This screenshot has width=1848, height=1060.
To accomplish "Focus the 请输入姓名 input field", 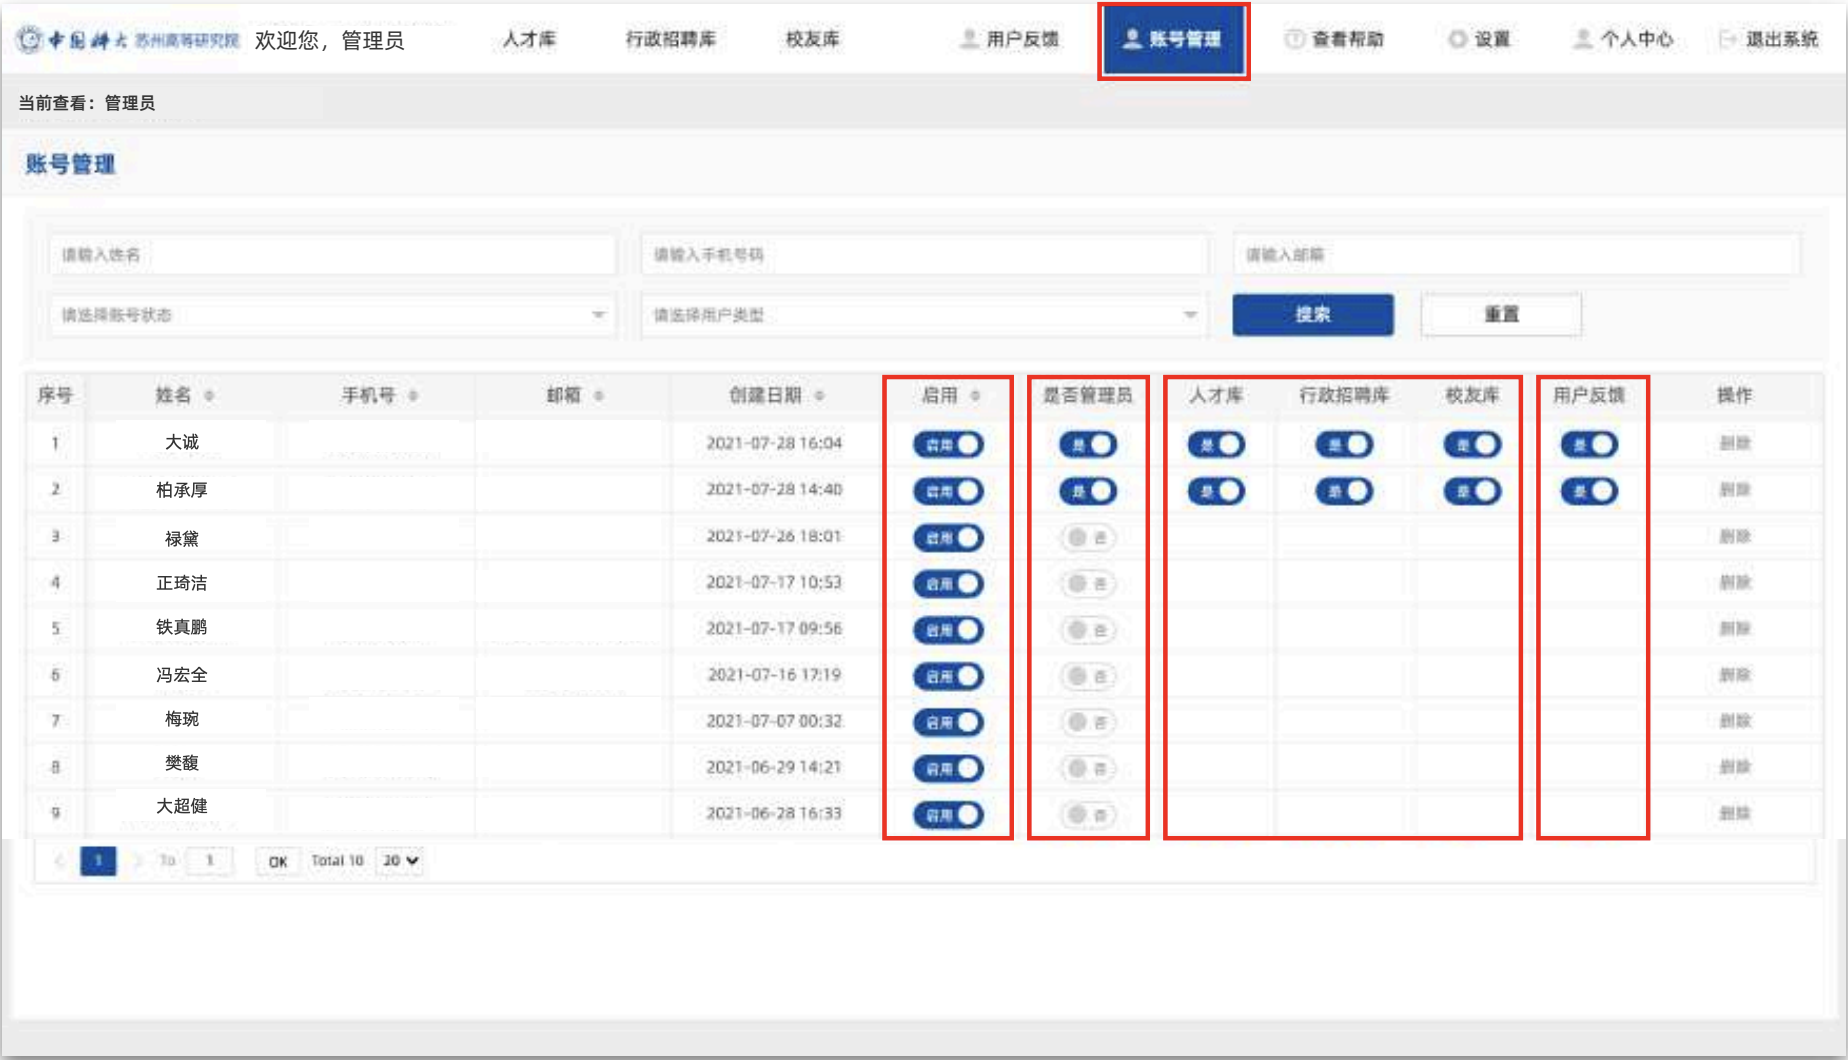I will click(x=332, y=255).
